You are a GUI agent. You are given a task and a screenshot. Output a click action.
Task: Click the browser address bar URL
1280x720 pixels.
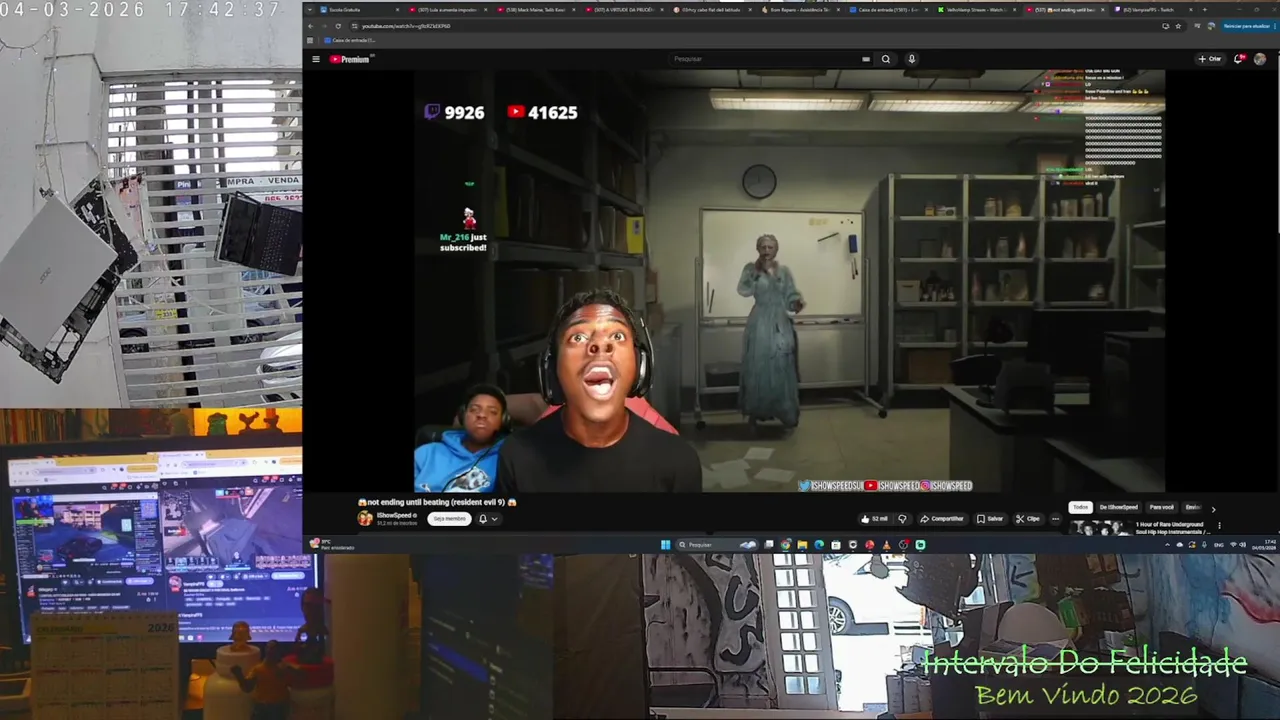pos(406,26)
